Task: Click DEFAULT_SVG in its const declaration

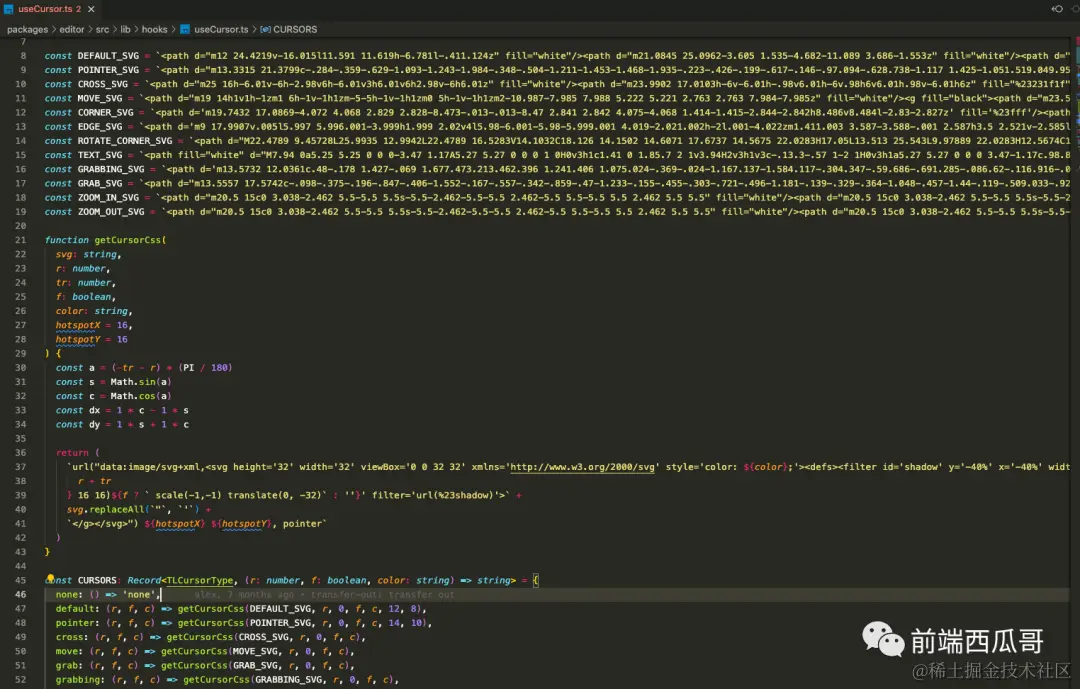Action: (x=108, y=56)
